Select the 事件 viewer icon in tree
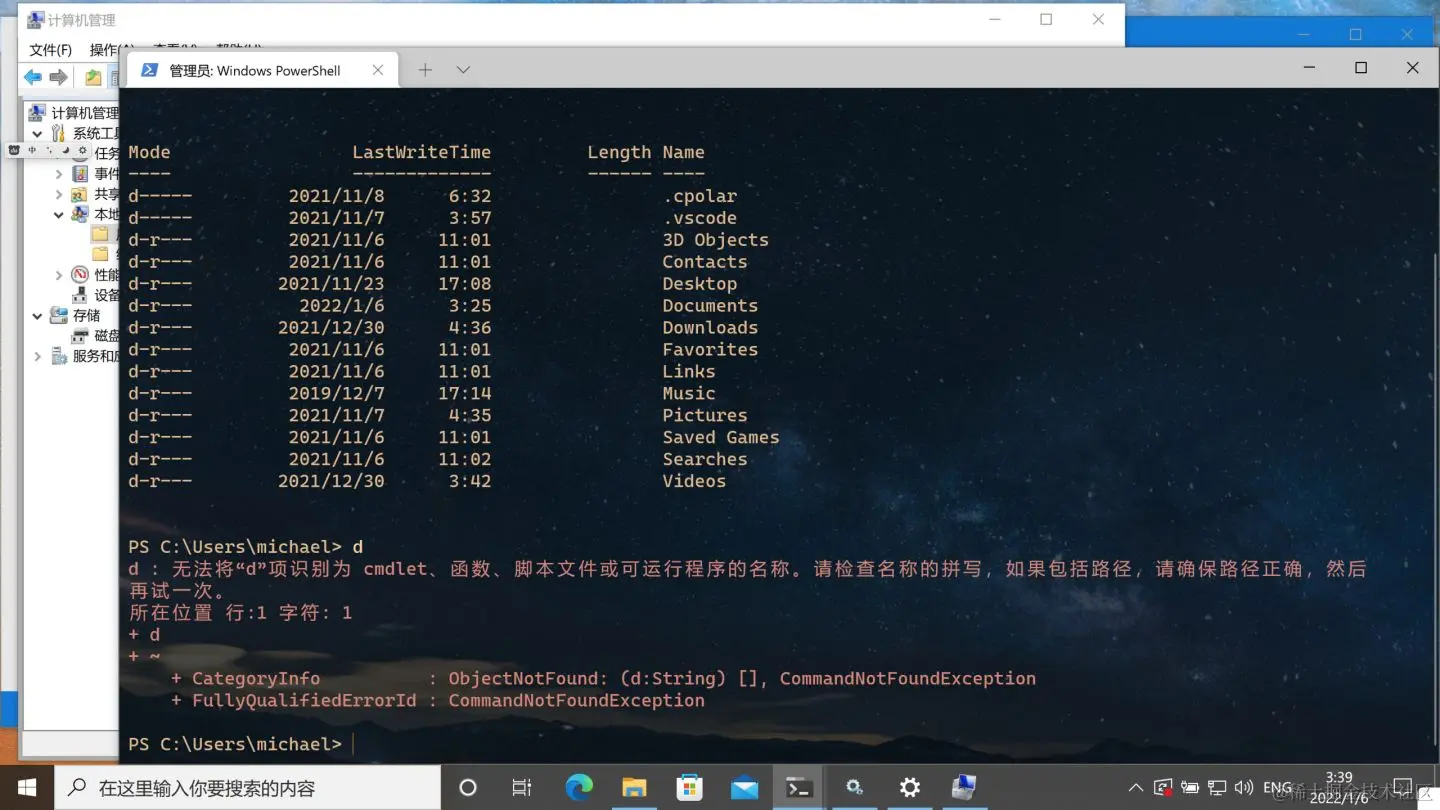Viewport: 1440px width, 810px height. 80,174
